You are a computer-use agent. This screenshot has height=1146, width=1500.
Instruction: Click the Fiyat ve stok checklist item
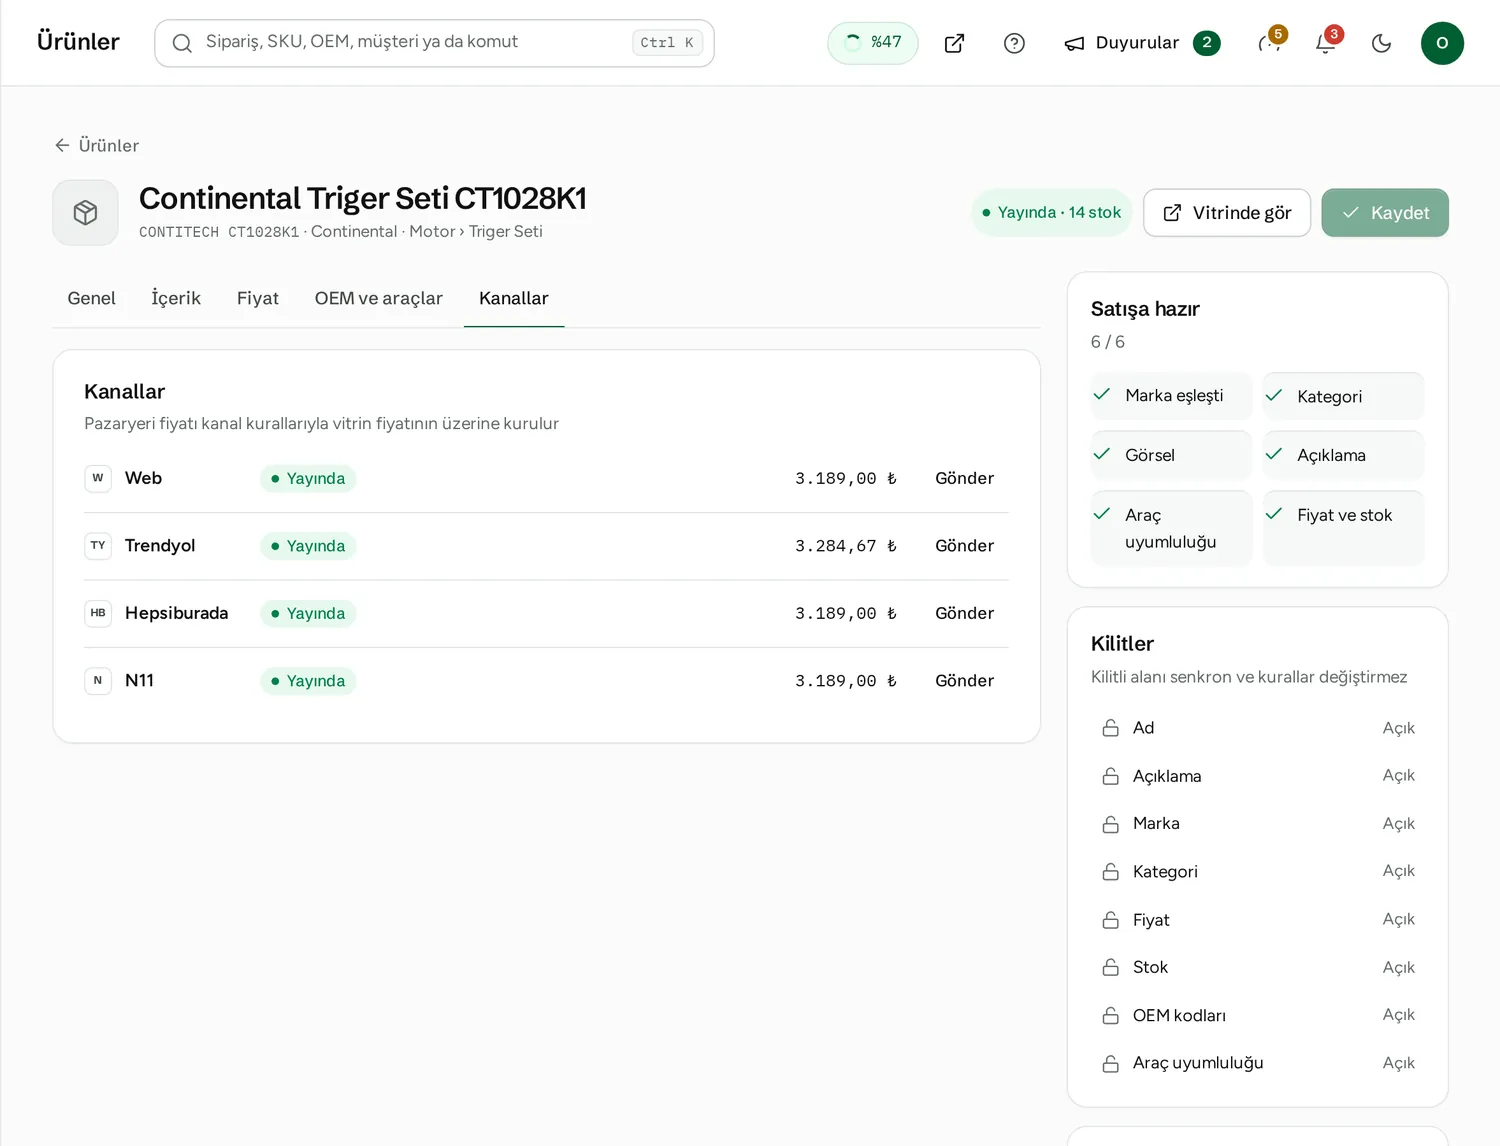click(1343, 528)
